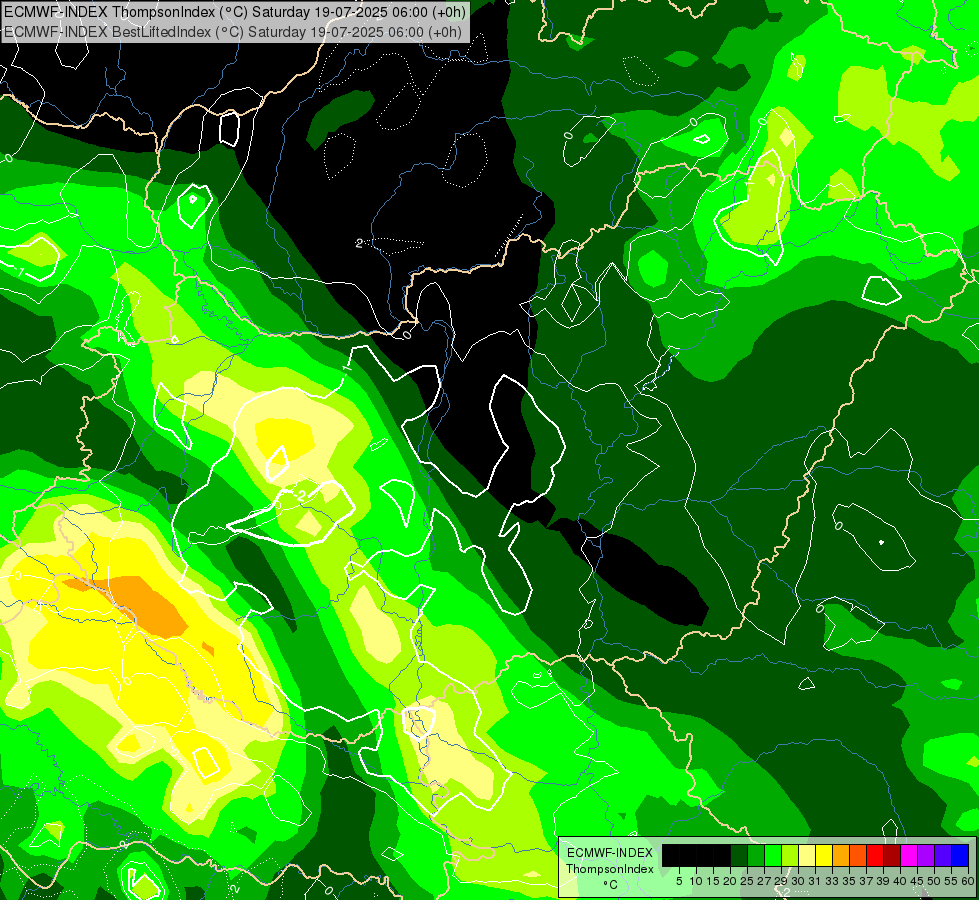The width and height of the screenshot is (979, 900).
Task: Click the legend scale value '40'
Action: coord(900,881)
